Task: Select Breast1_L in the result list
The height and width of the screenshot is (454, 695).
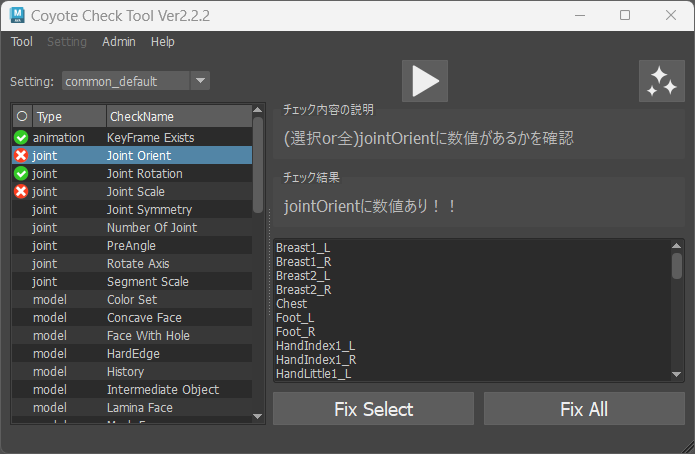Action: [x=302, y=248]
